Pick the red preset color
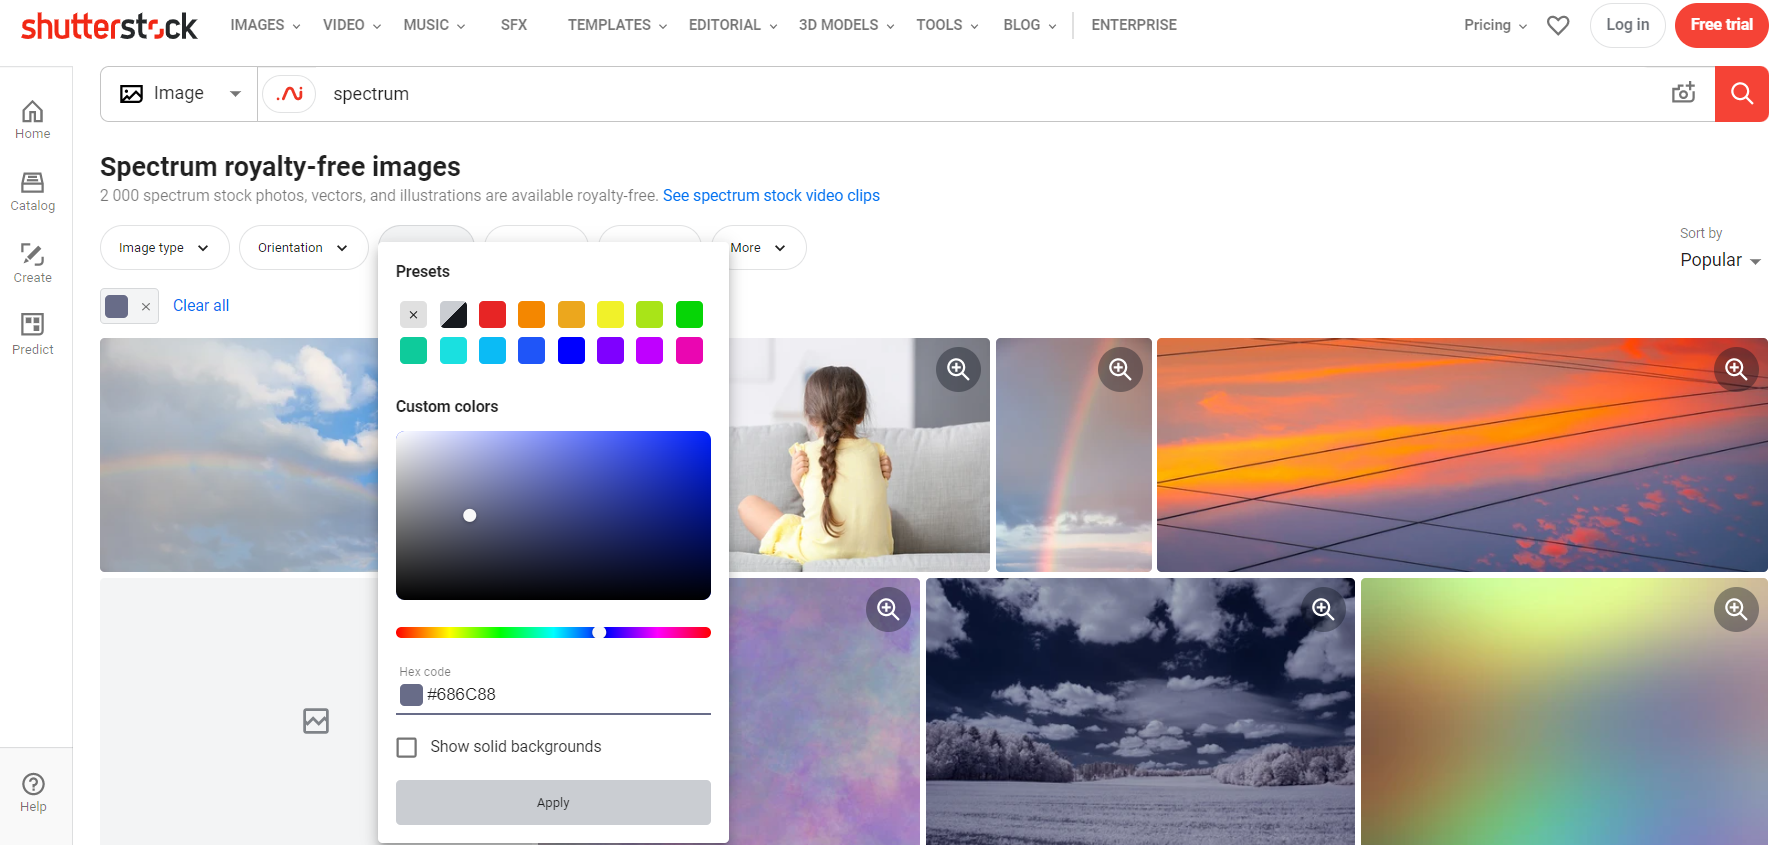 click(x=493, y=315)
